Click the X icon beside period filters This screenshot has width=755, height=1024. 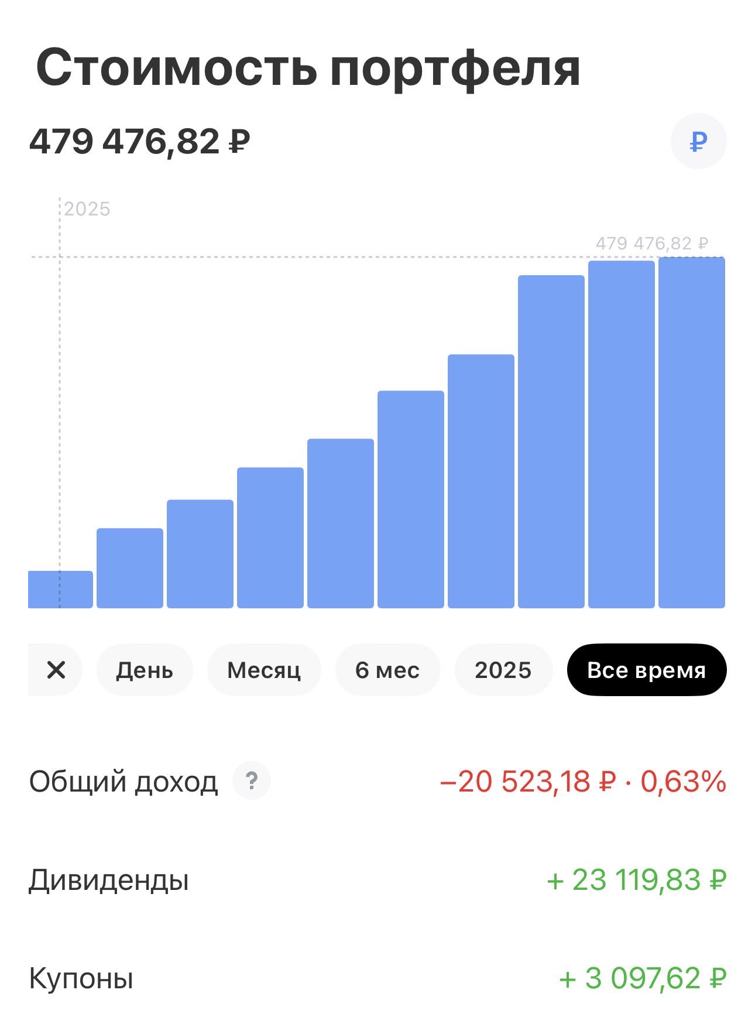(56, 670)
